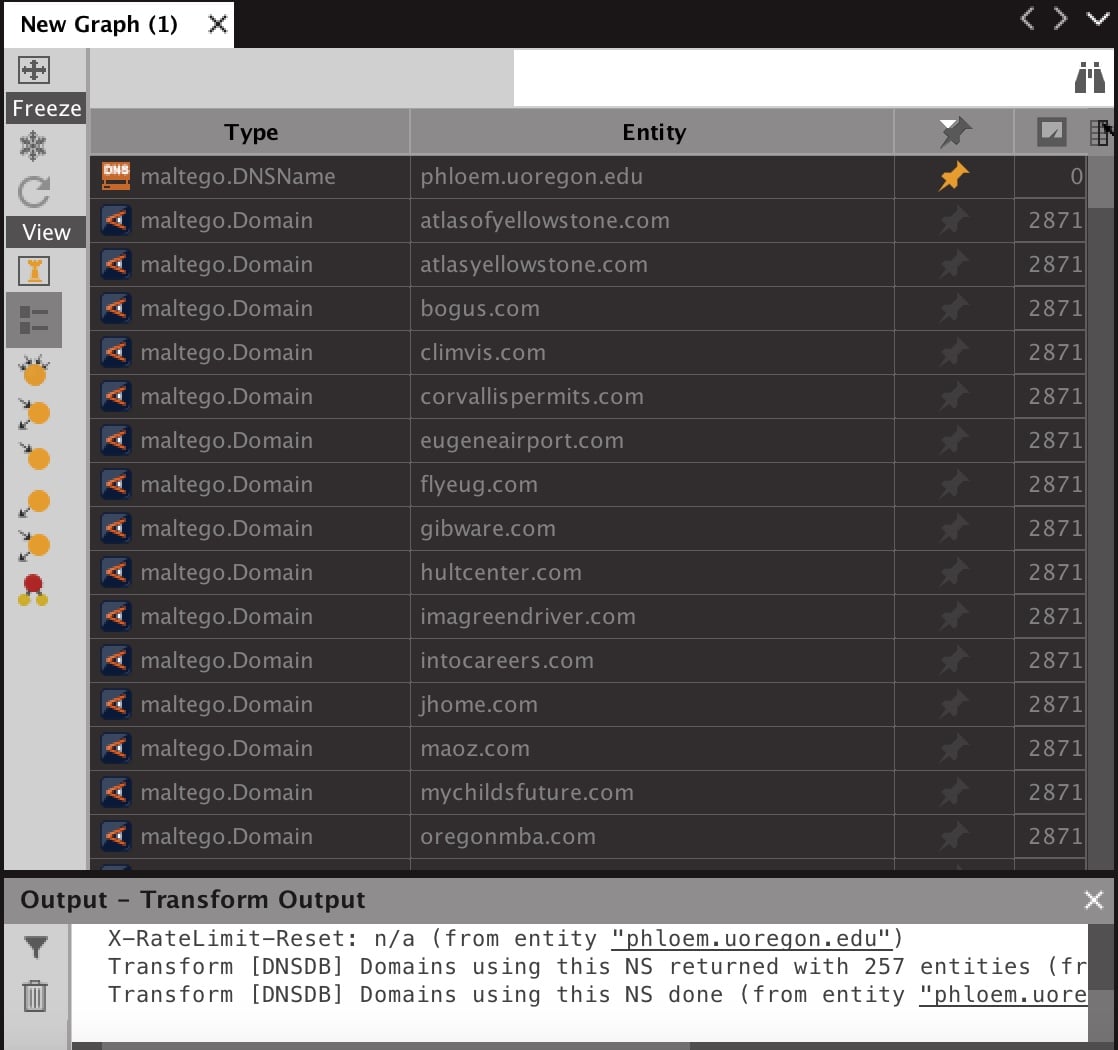Click the red and yellow balls icon
The image size is (1118, 1050).
(x=34, y=590)
